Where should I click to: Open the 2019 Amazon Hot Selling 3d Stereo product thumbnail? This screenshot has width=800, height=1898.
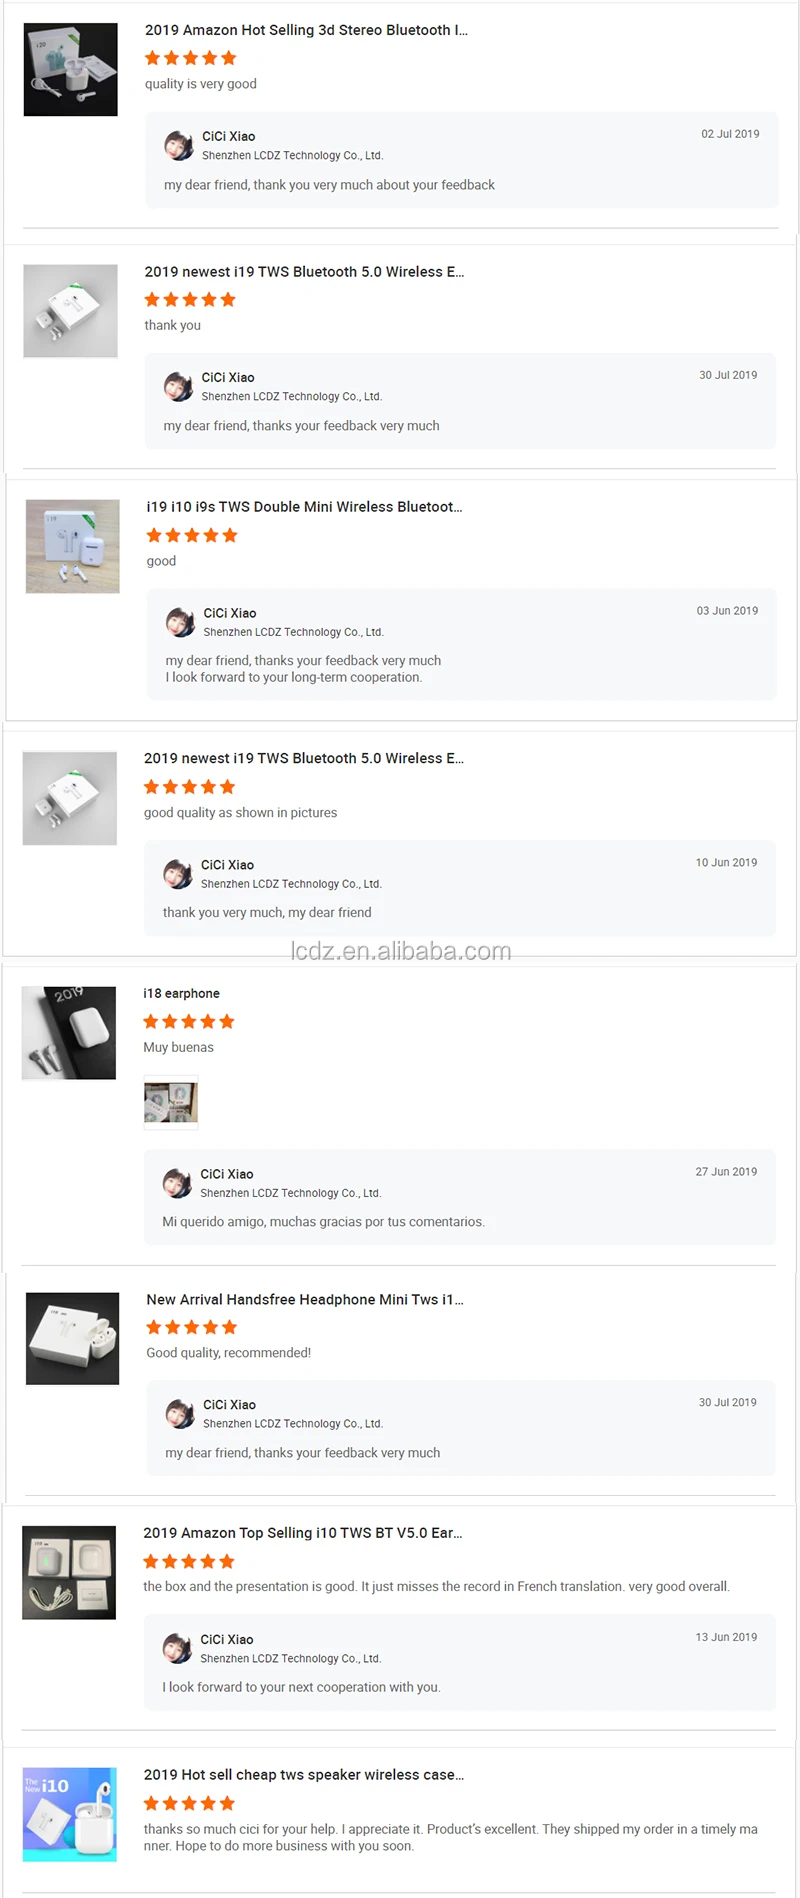[x=70, y=69]
